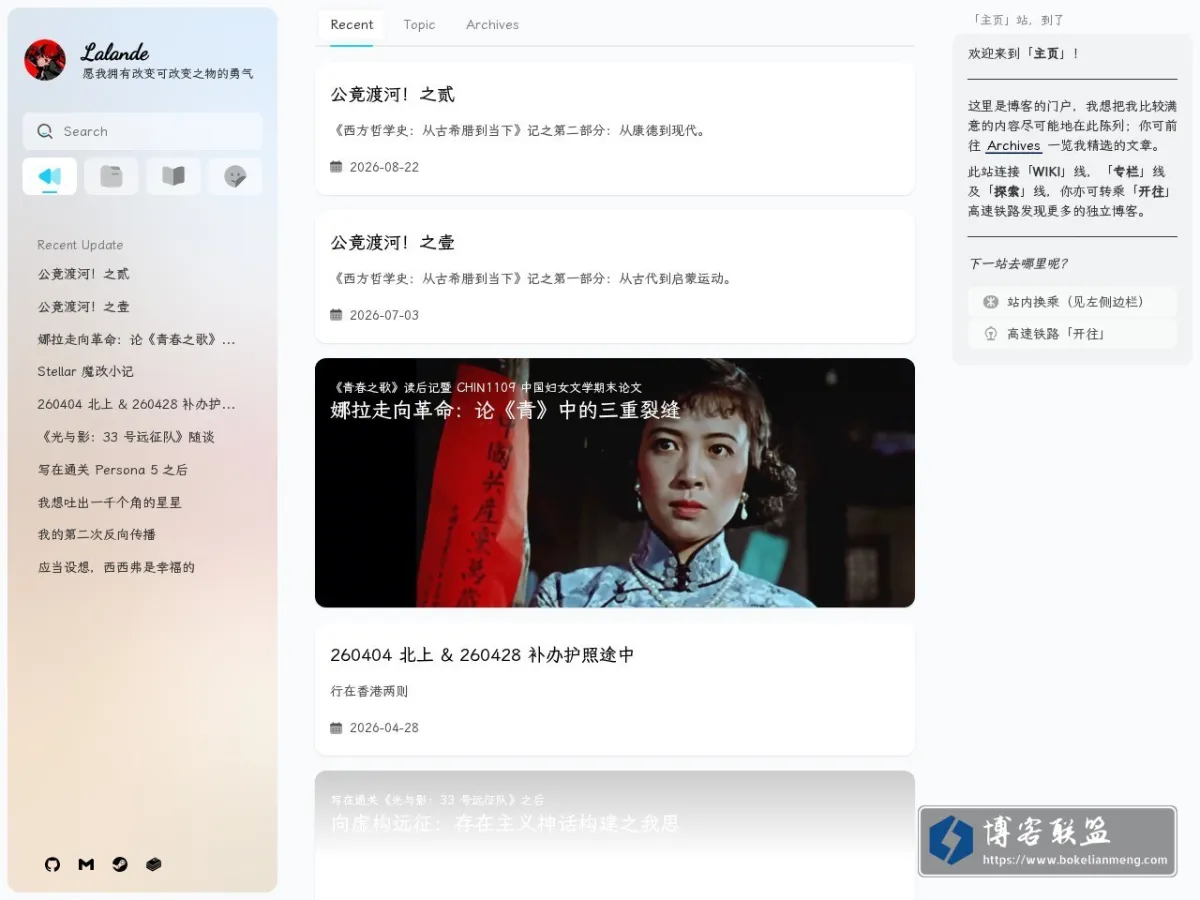Click the header 「主页」站，到了

[x=1018, y=20]
